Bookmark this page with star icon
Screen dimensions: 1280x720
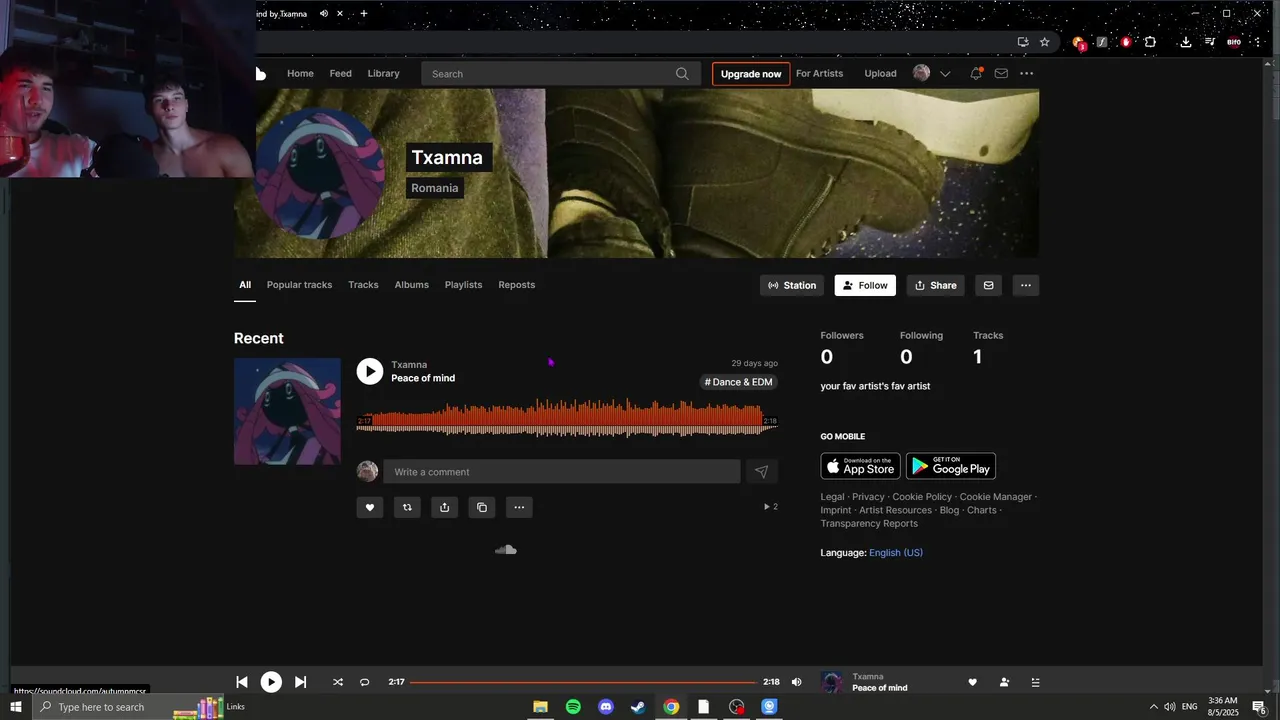[1044, 42]
